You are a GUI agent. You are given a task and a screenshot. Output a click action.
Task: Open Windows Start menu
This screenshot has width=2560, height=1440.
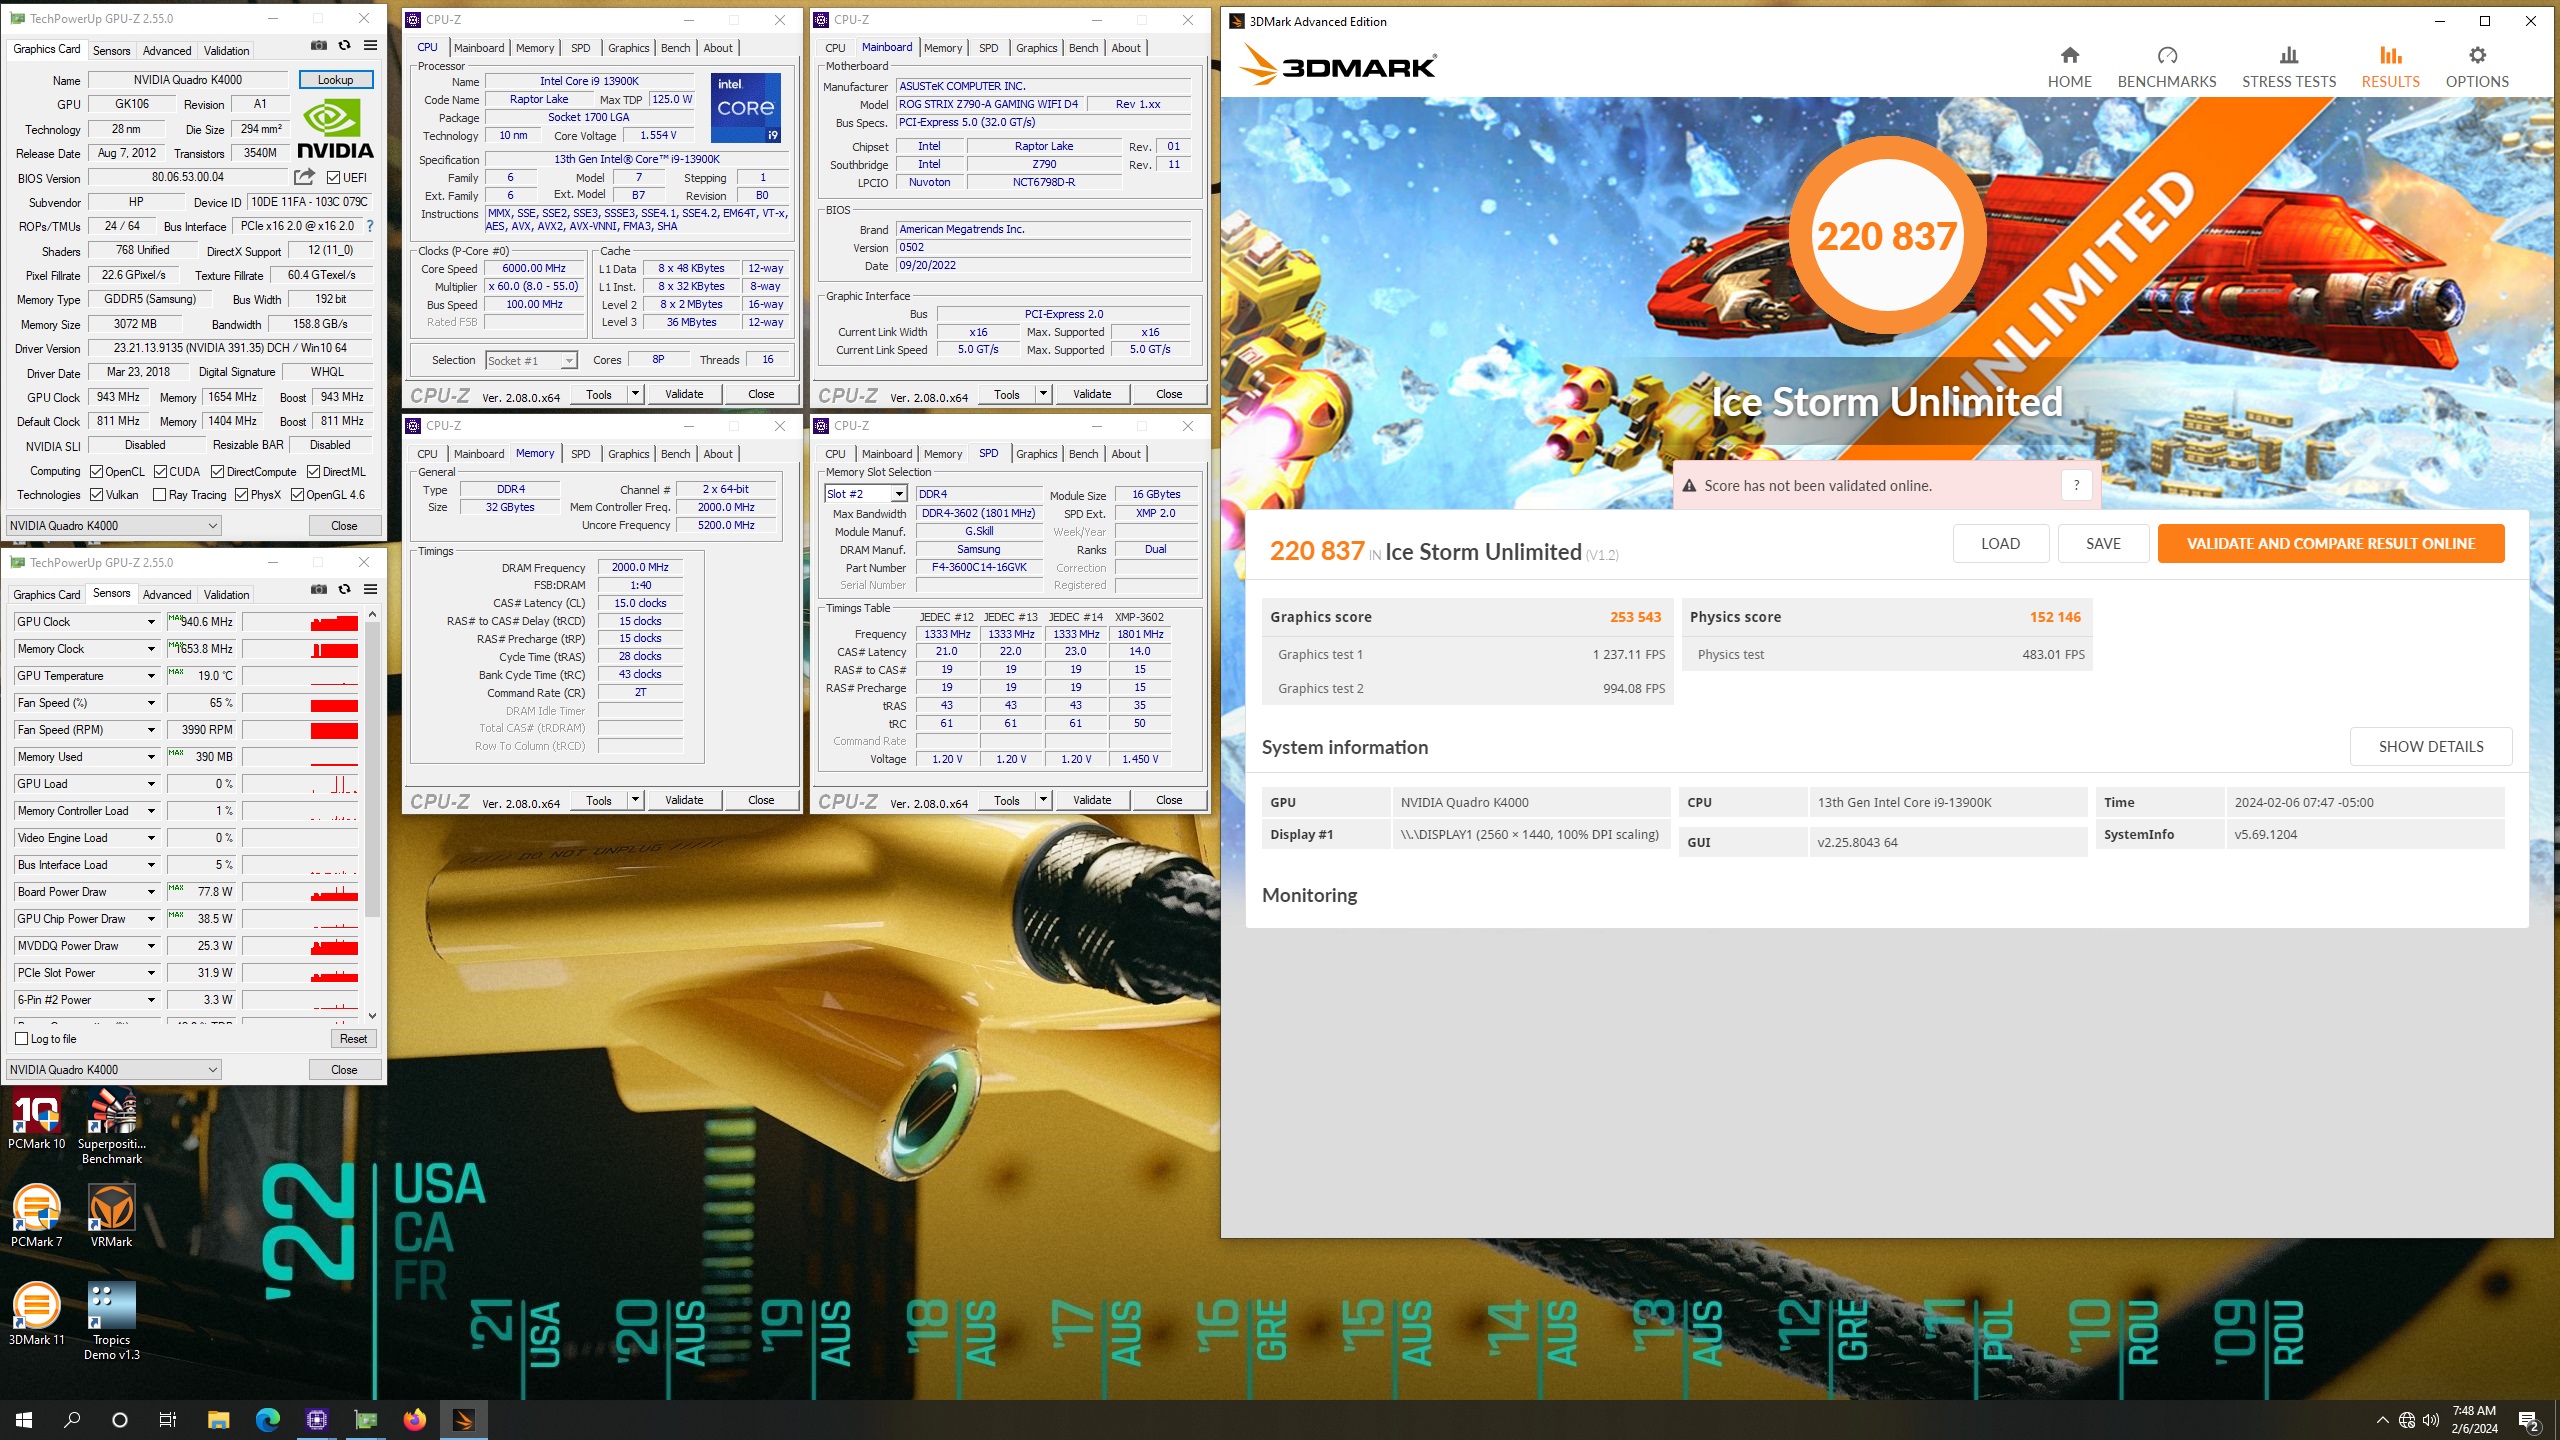tap(24, 1419)
